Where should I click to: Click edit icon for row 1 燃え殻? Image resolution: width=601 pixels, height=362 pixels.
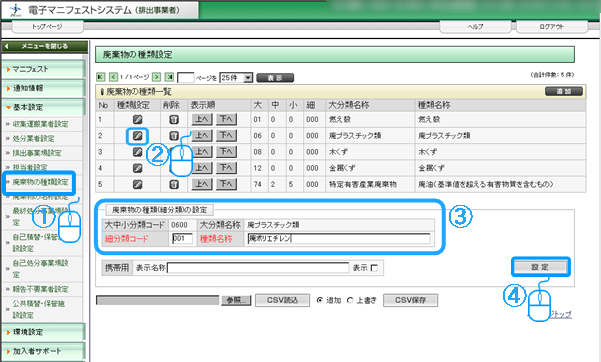tap(138, 120)
